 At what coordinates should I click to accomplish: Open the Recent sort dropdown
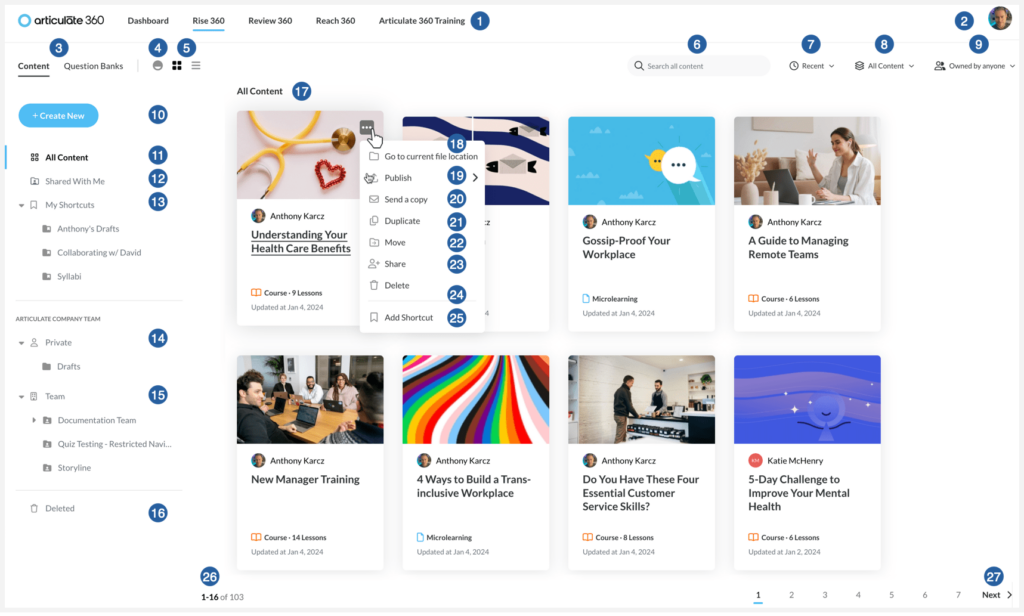pos(811,66)
